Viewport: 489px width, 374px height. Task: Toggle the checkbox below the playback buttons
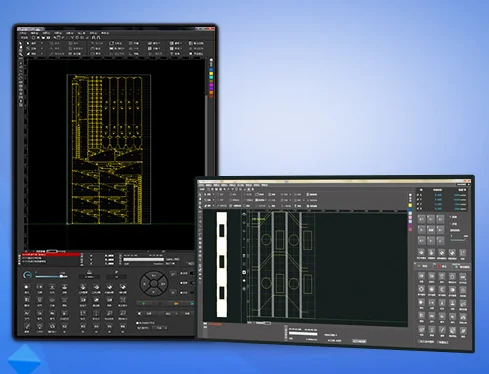click(138, 323)
